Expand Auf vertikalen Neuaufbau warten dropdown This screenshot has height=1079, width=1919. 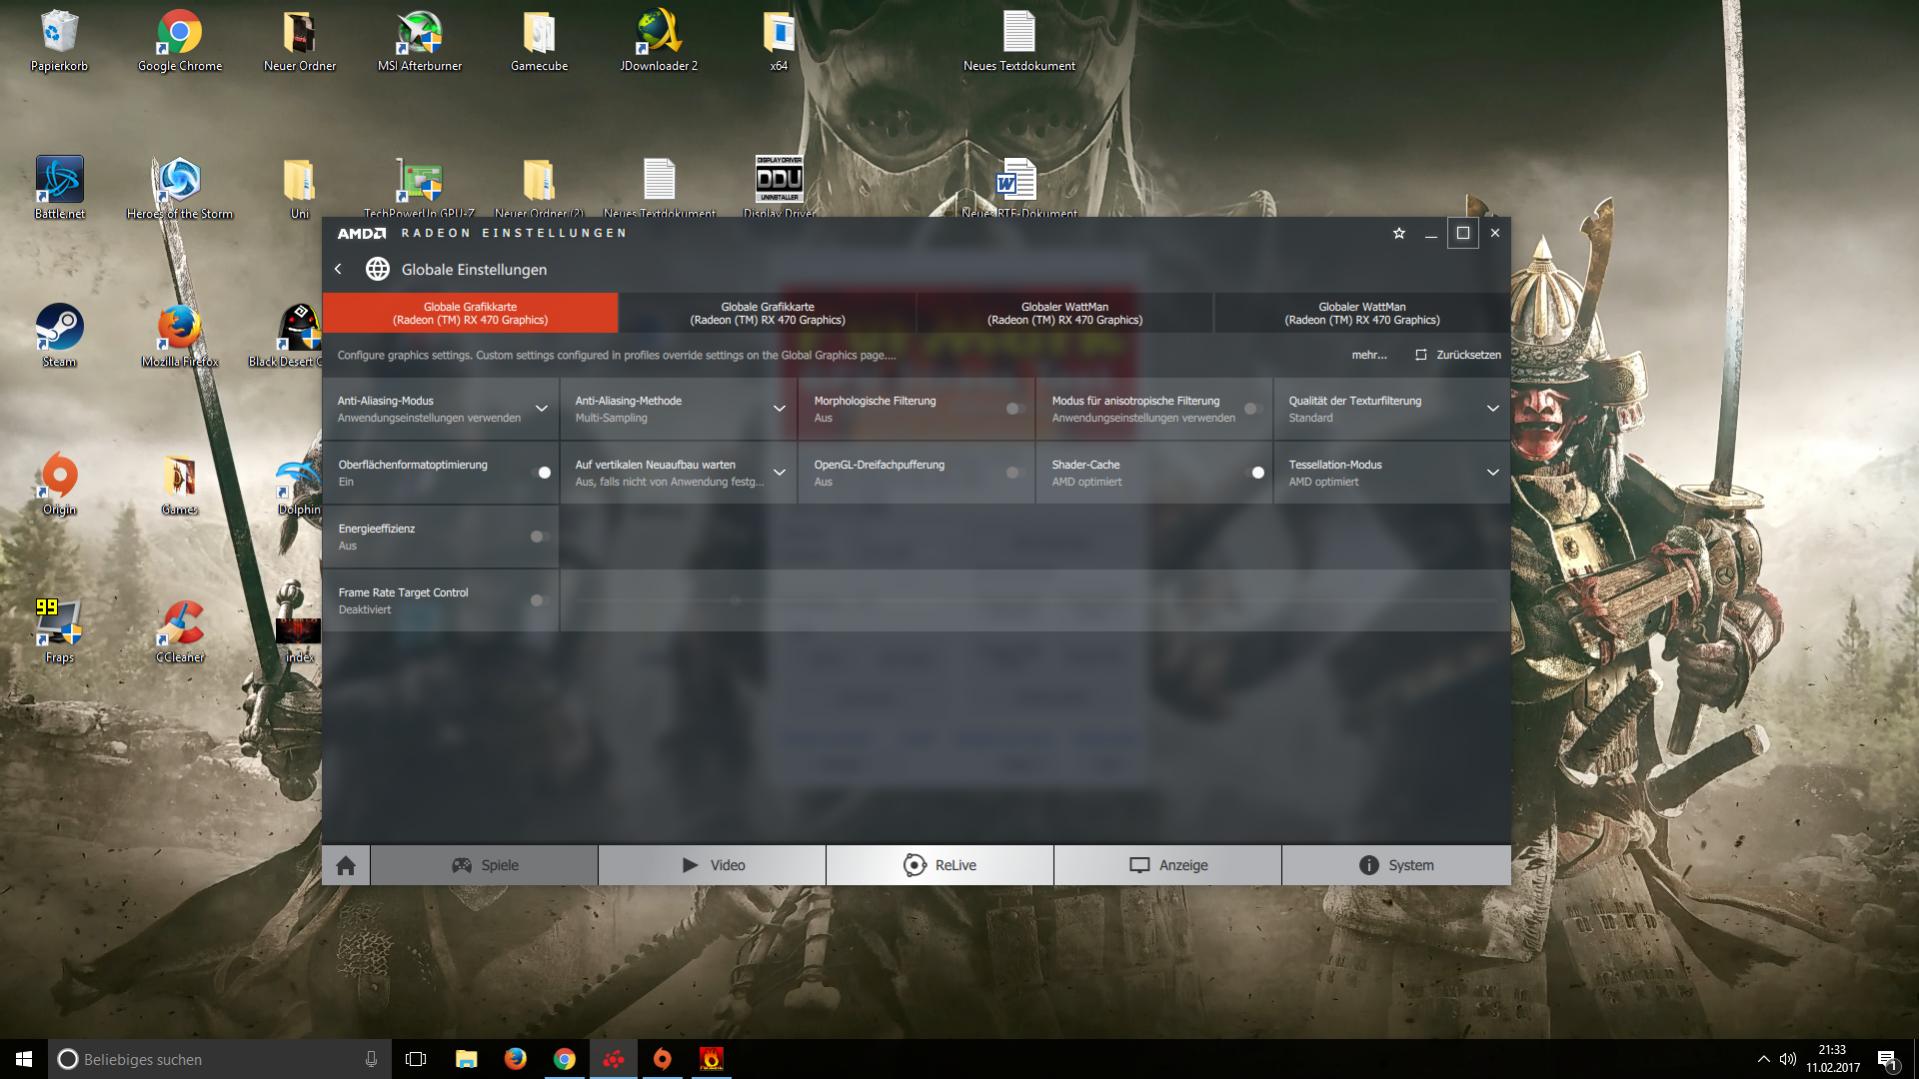pyautogui.click(x=779, y=472)
